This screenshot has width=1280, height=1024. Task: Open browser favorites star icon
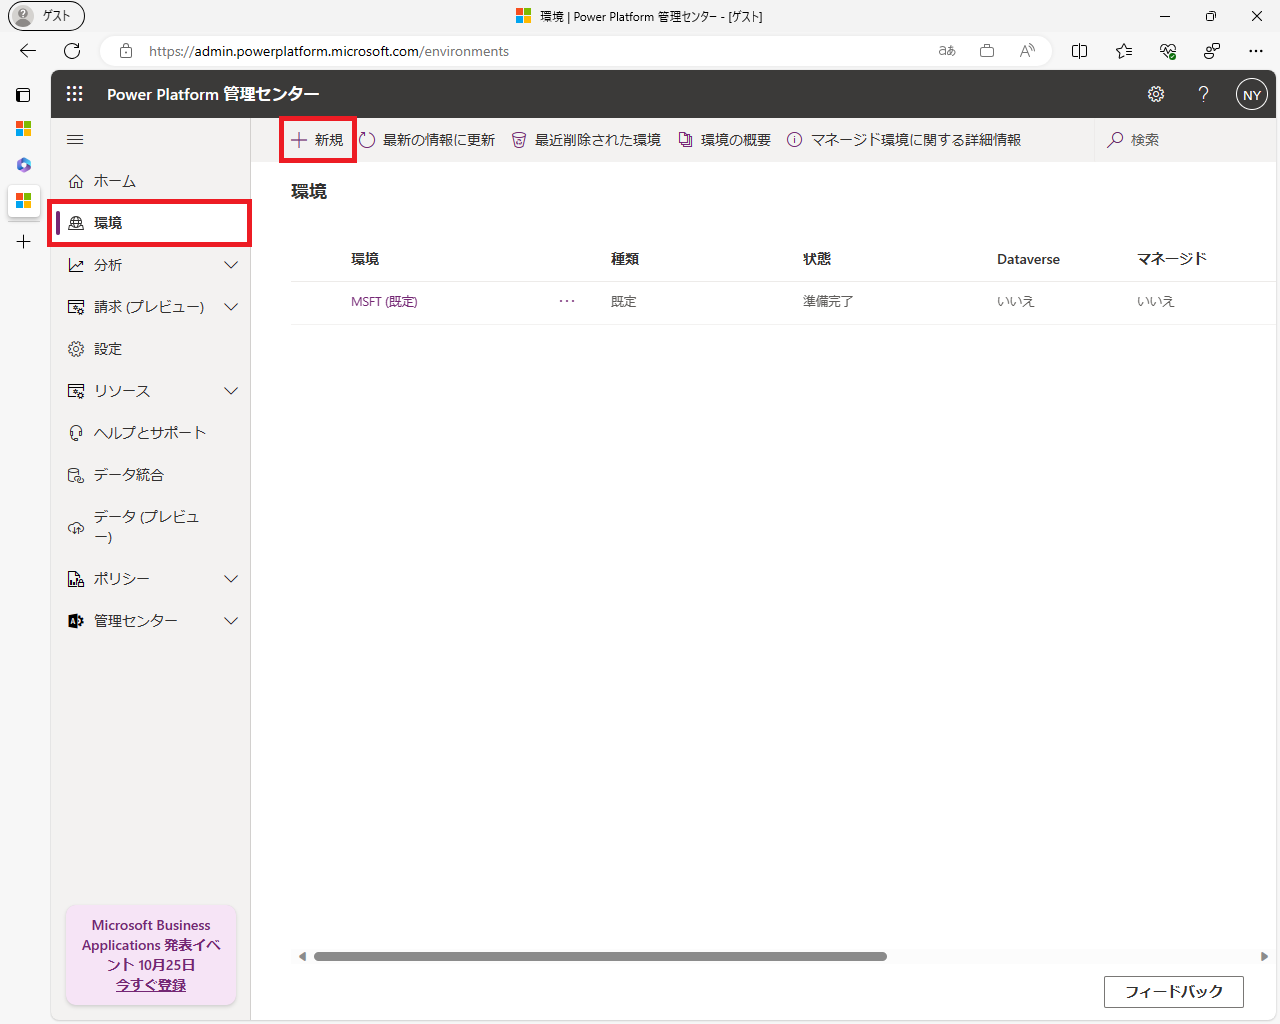click(1124, 51)
